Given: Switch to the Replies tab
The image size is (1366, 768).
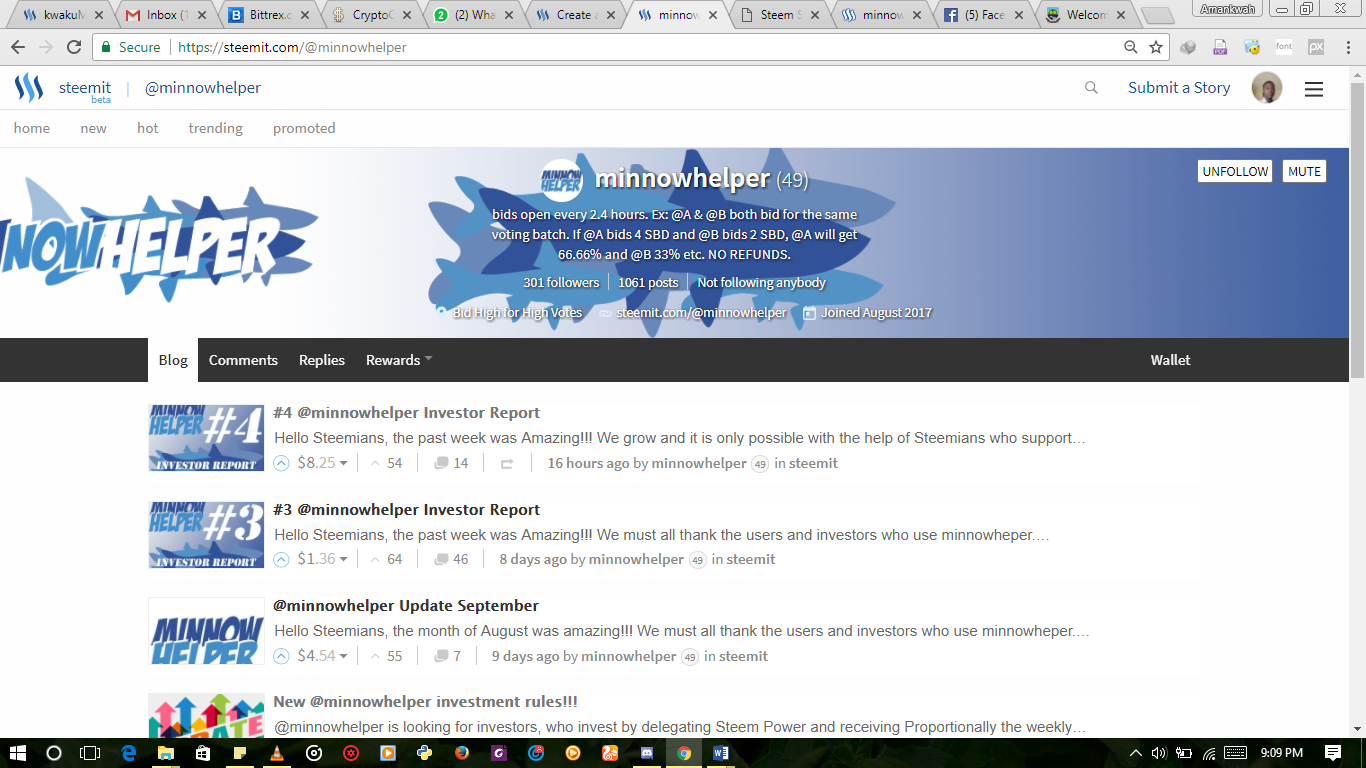Looking at the screenshot, I should pos(322,360).
